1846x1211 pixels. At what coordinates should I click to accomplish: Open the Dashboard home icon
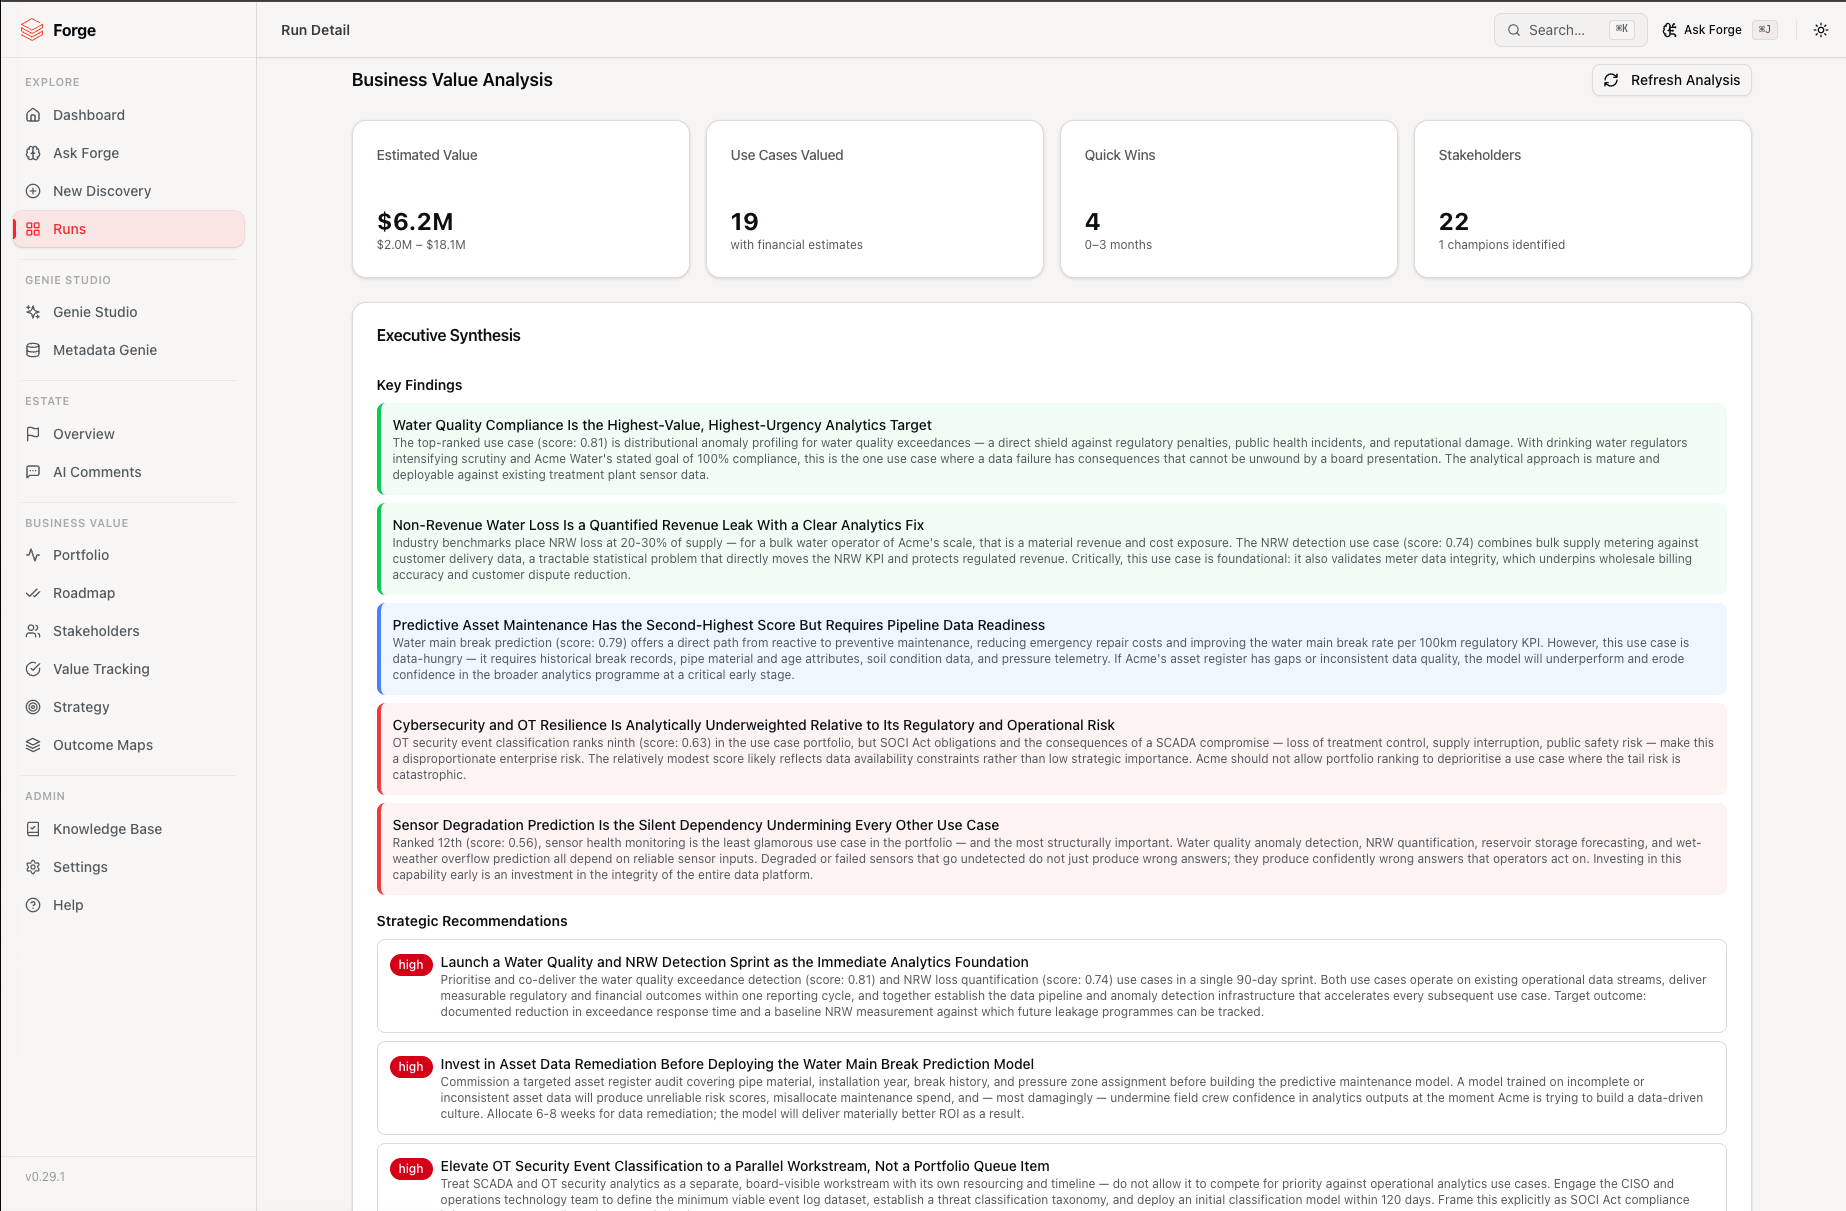[33, 115]
